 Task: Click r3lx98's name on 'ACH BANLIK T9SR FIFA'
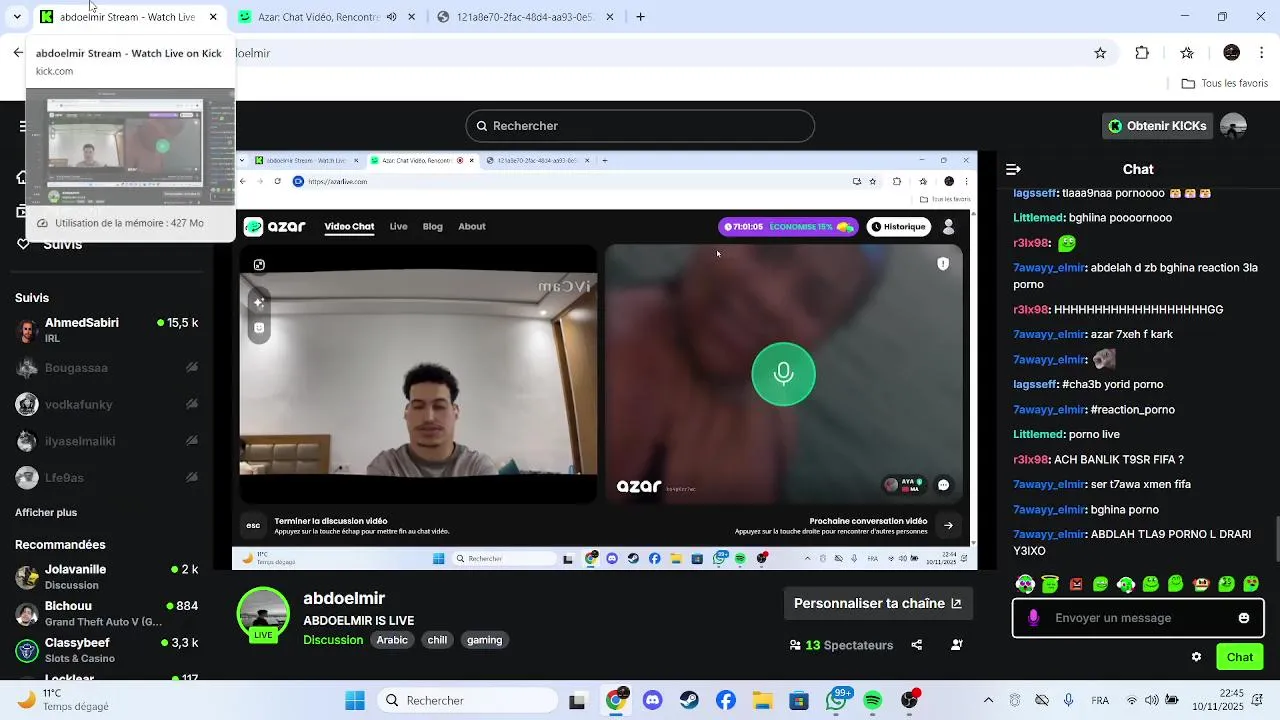[x=1031, y=460]
